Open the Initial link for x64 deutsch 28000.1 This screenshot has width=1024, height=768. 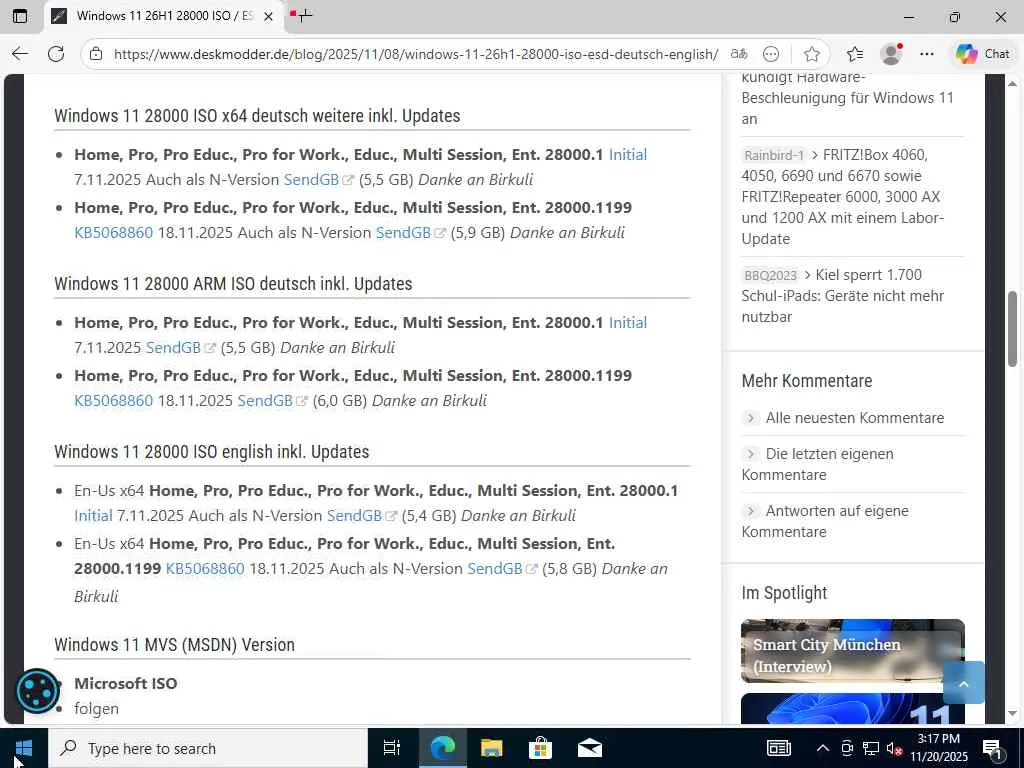click(628, 155)
